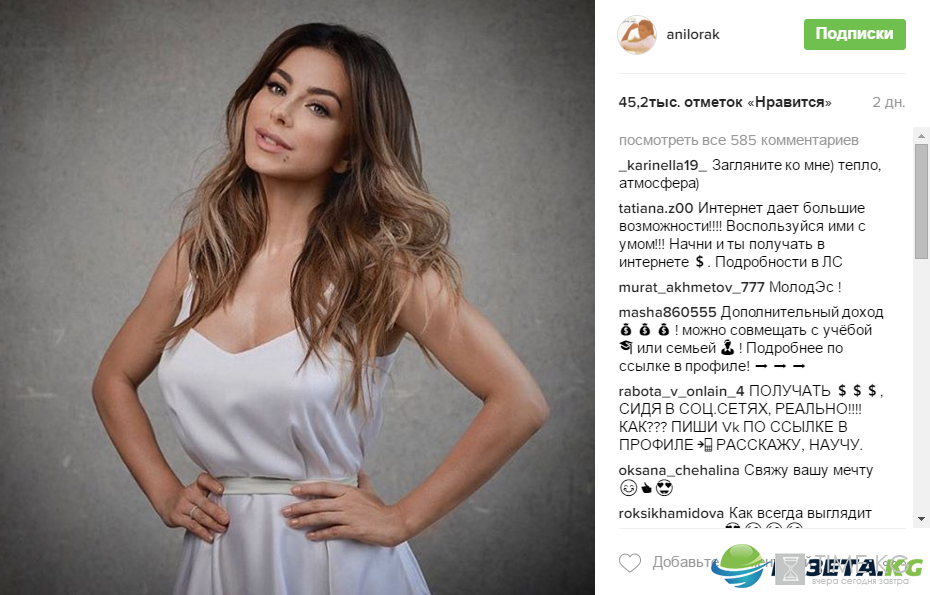
Task: Open masha860555 commenter profile
Action: click(x=667, y=312)
